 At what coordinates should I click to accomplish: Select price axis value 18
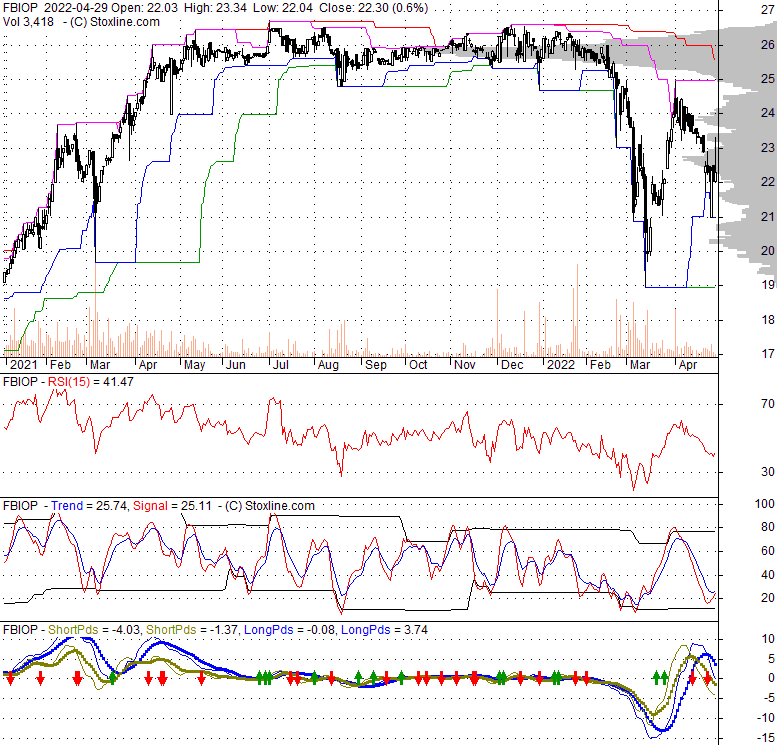768,320
